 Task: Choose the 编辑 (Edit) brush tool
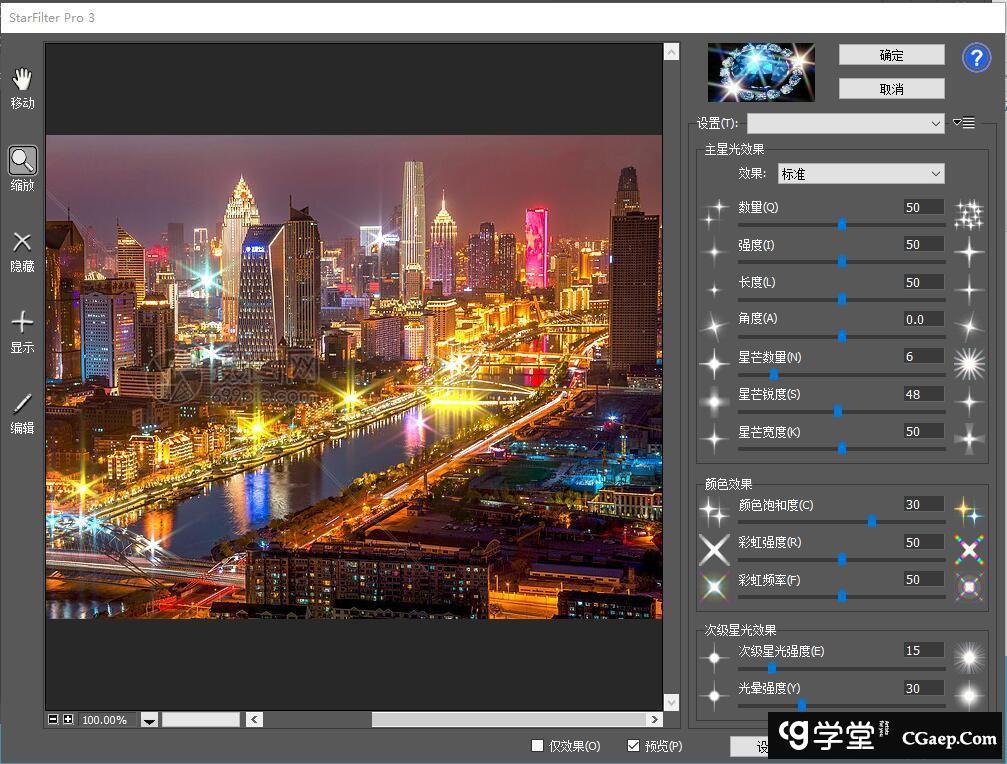(x=22, y=404)
